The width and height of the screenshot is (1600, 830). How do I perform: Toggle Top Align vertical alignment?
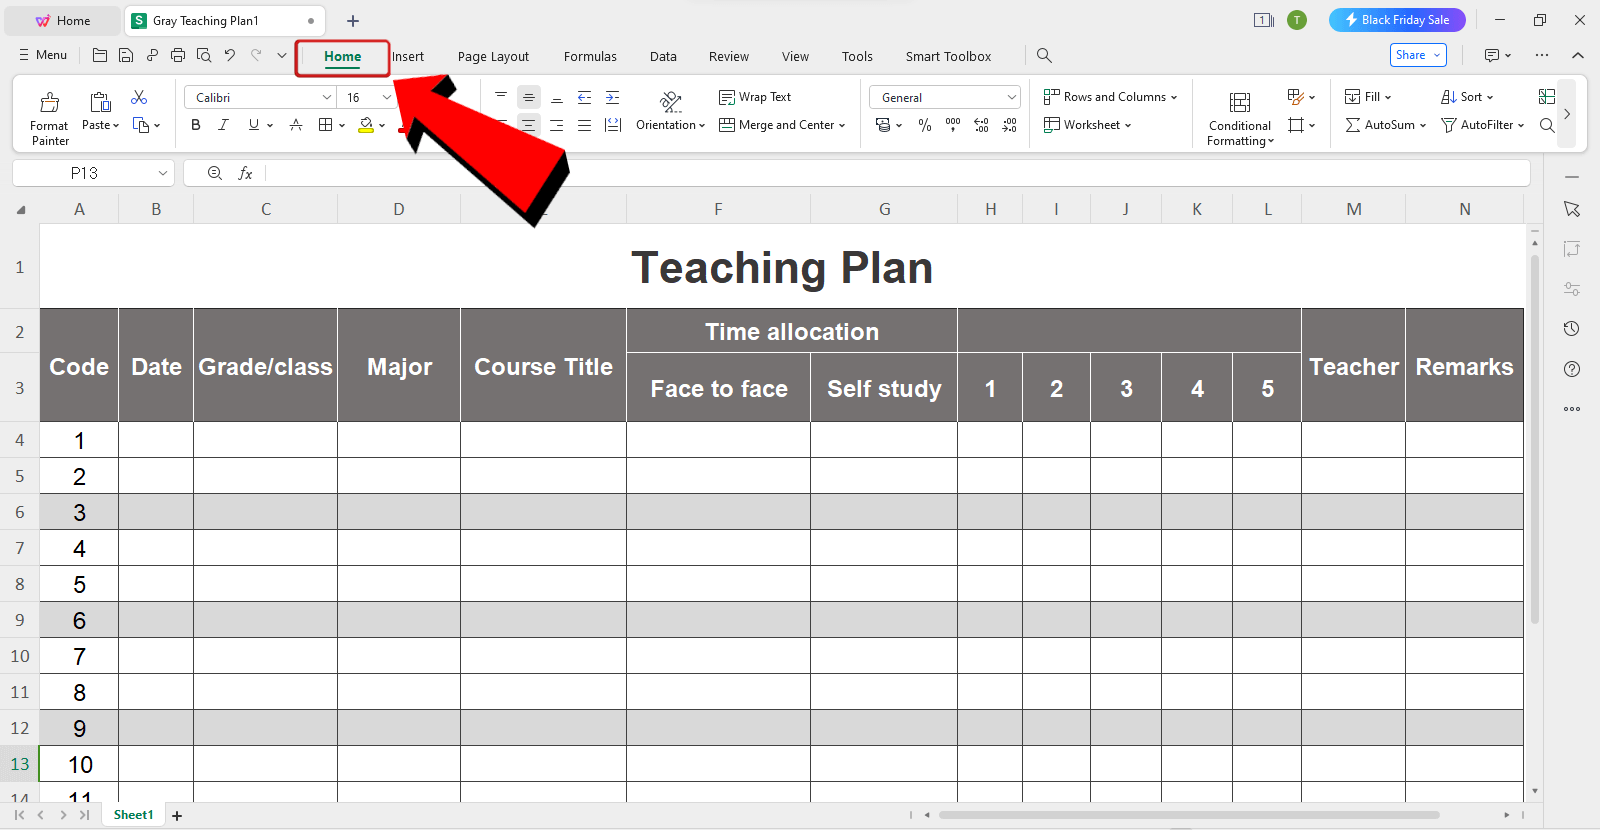(x=501, y=97)
